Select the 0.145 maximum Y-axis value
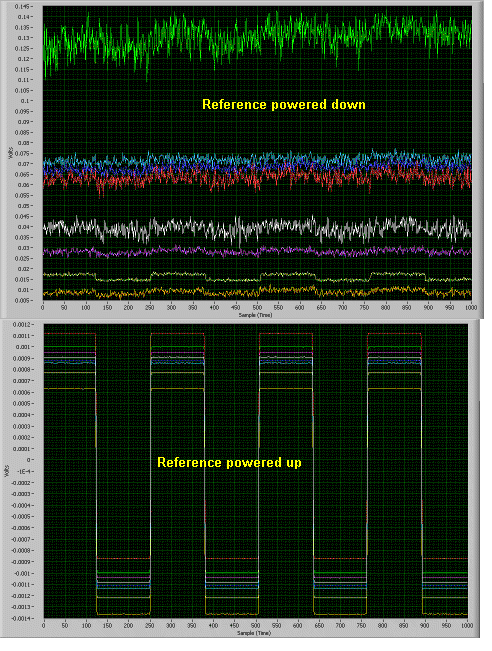492x651 pixels. [22, 7]
